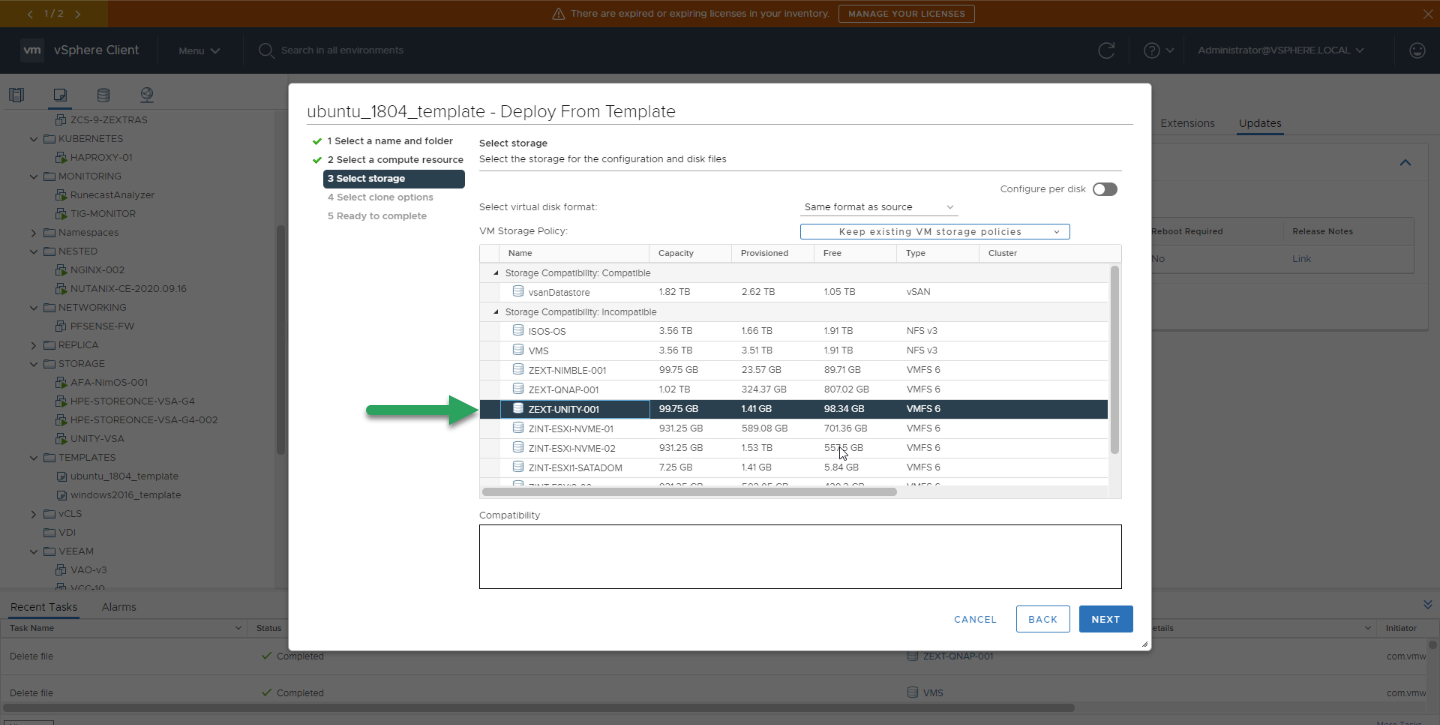Click CANCEL in the deploy wizard
Screen dimensions: 1440x725
[975, 619]
